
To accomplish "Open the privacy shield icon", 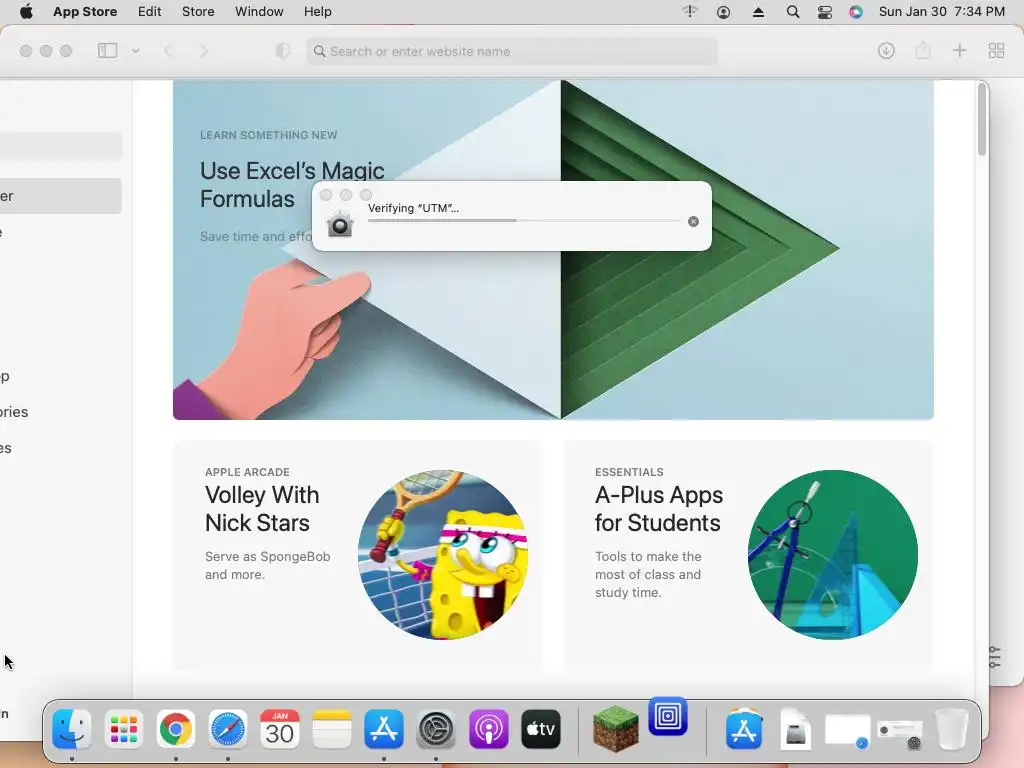I will [x=283, y=51].
